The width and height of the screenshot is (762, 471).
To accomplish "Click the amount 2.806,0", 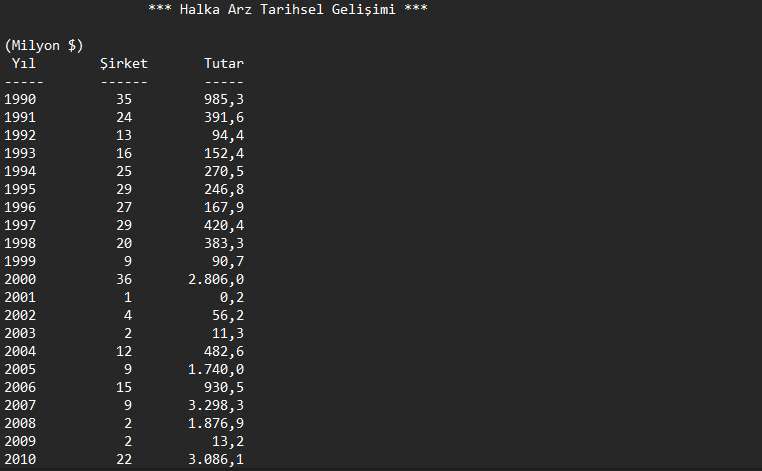I will pos(216,279).
